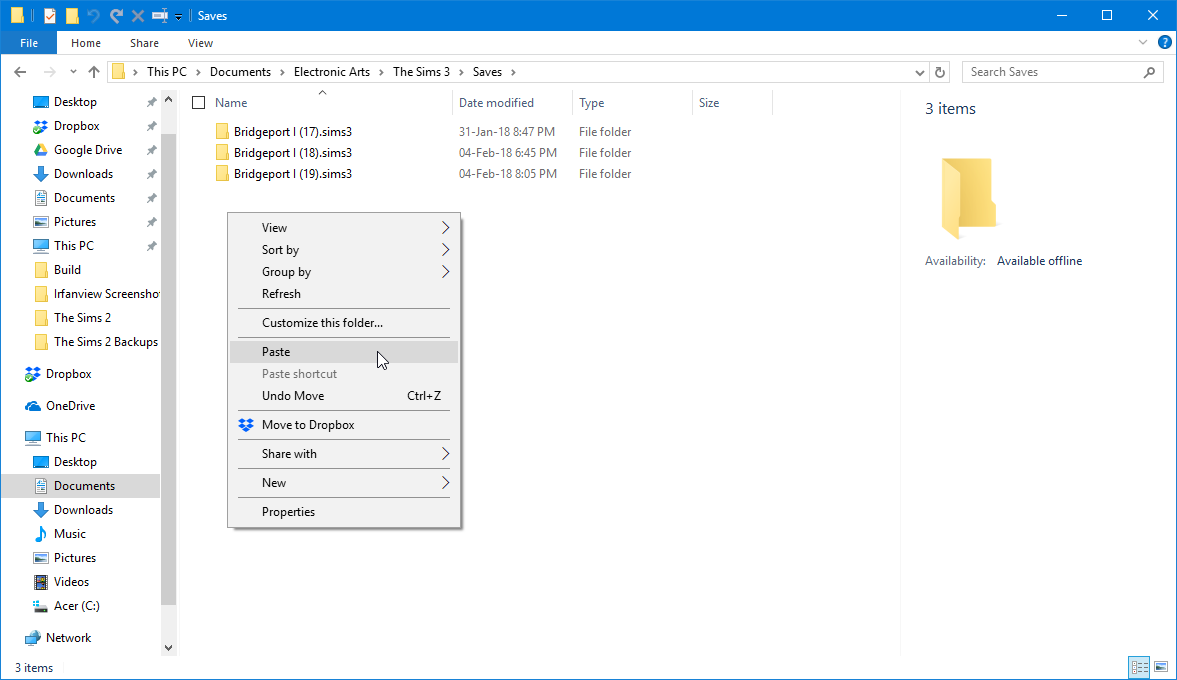
Task: Refresh the Saves folder from address bar
Action: [x=940, y=72]
